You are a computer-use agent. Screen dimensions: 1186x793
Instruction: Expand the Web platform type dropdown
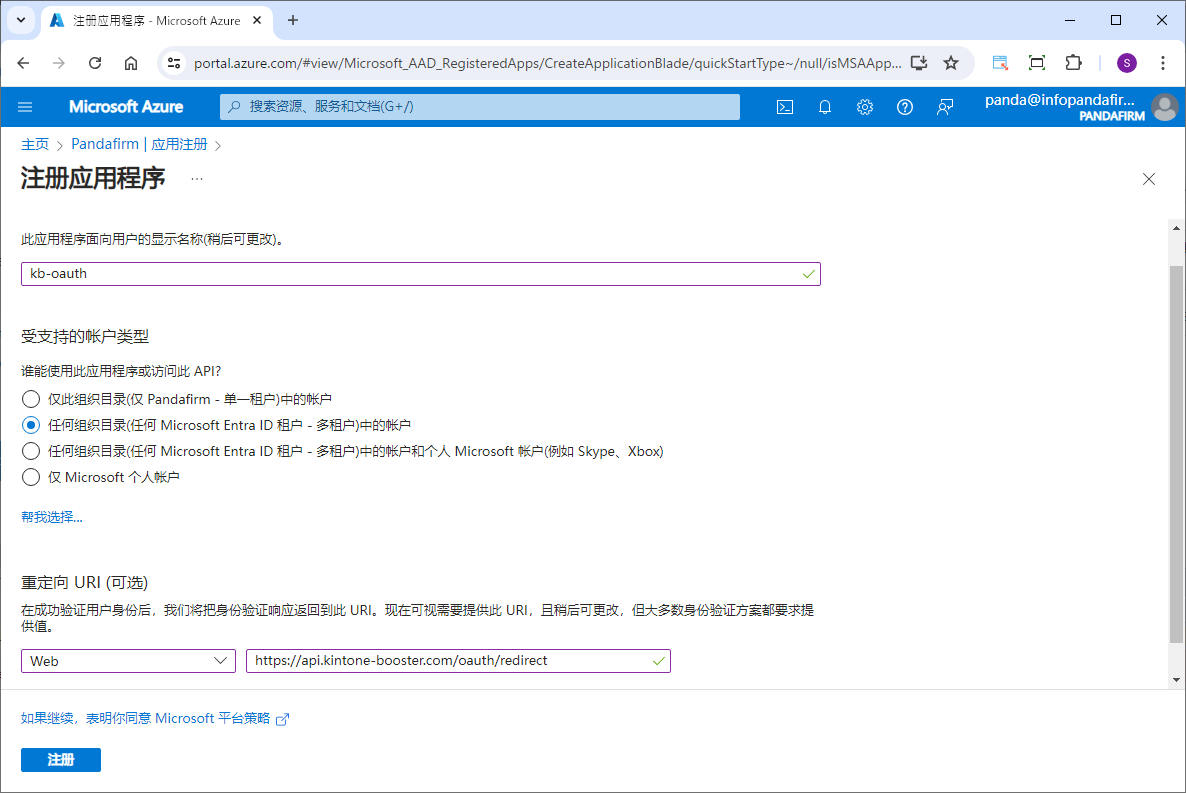click(128, 661)
